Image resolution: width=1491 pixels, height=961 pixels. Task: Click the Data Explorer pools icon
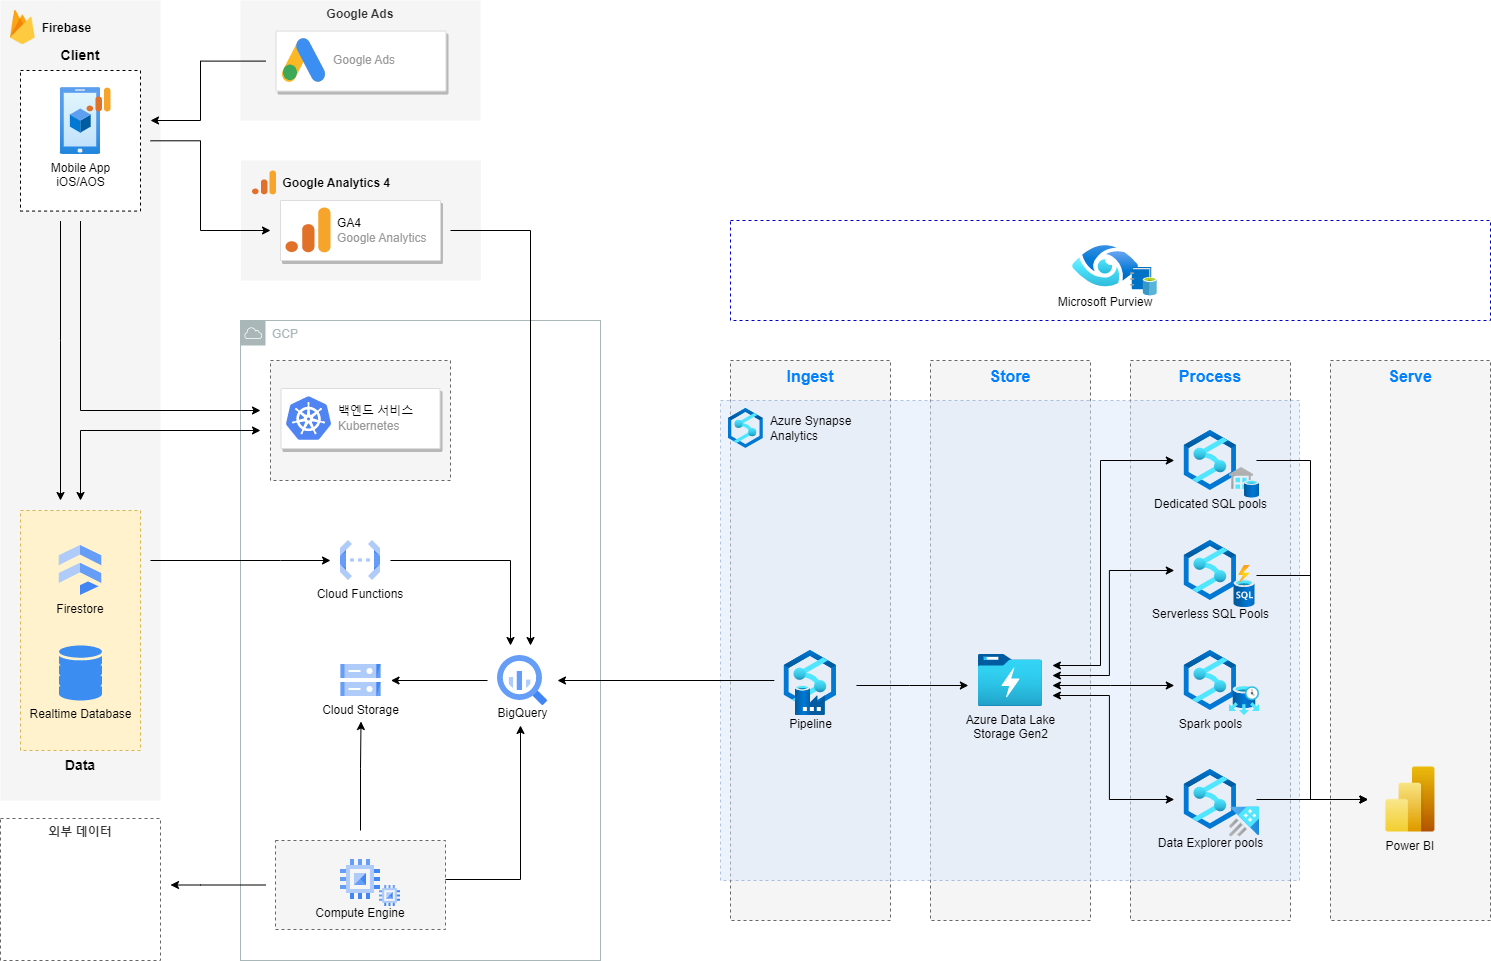click(1220, 802)
